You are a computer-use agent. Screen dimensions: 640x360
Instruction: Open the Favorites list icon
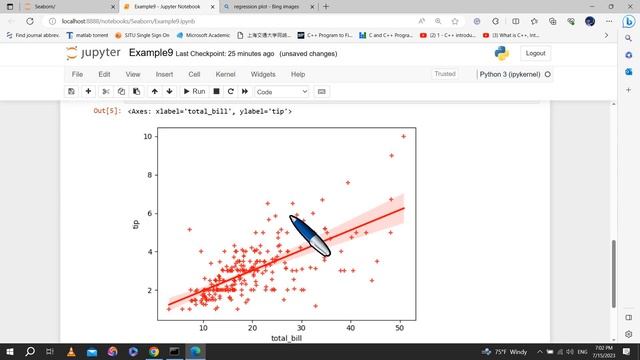point(534,21)
